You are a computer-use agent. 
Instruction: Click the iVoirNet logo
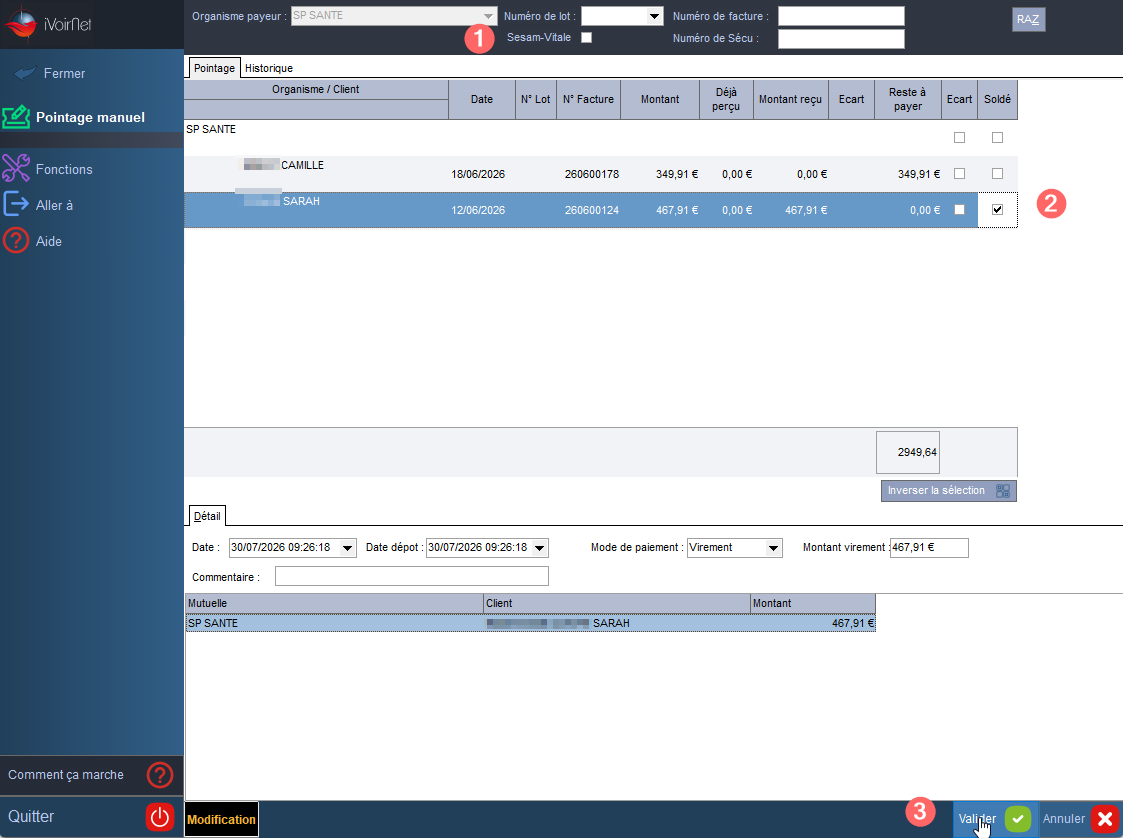pyautogui.click(x=47, y=23)
